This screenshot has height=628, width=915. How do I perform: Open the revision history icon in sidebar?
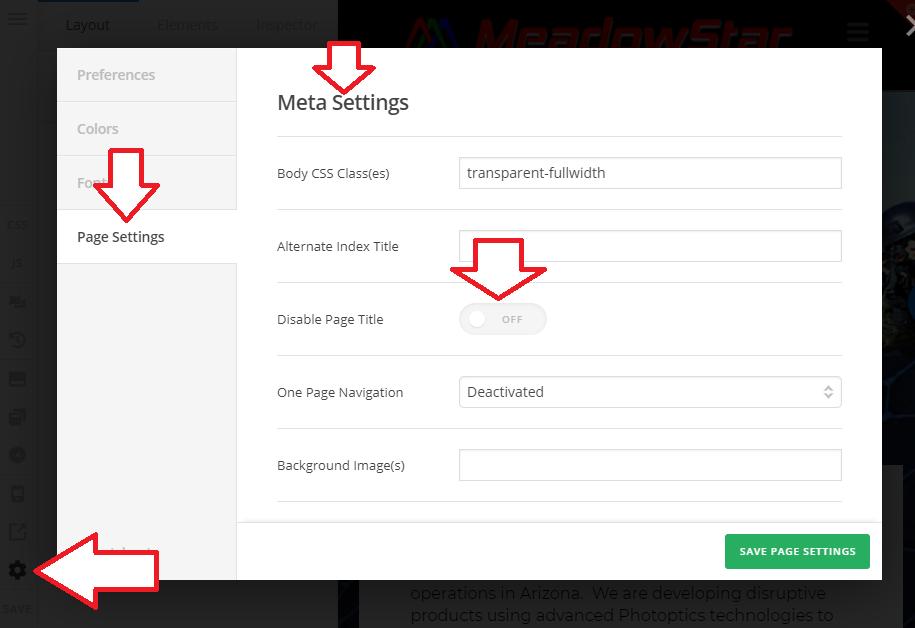[17, 340]
